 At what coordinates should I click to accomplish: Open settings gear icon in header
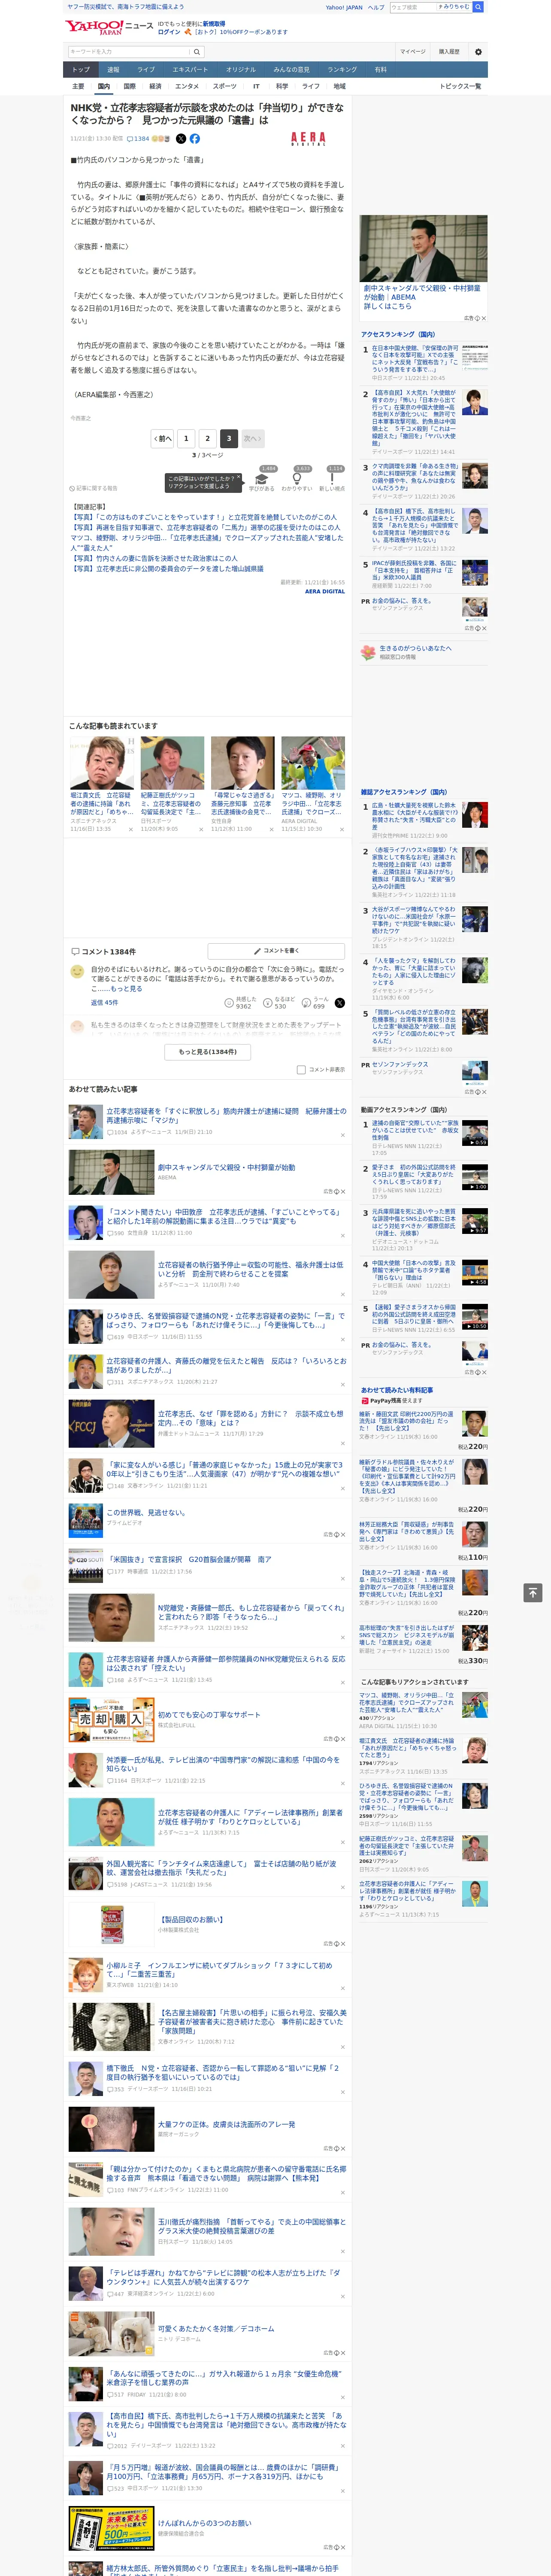pyautogui.click(x=478, y=51)
